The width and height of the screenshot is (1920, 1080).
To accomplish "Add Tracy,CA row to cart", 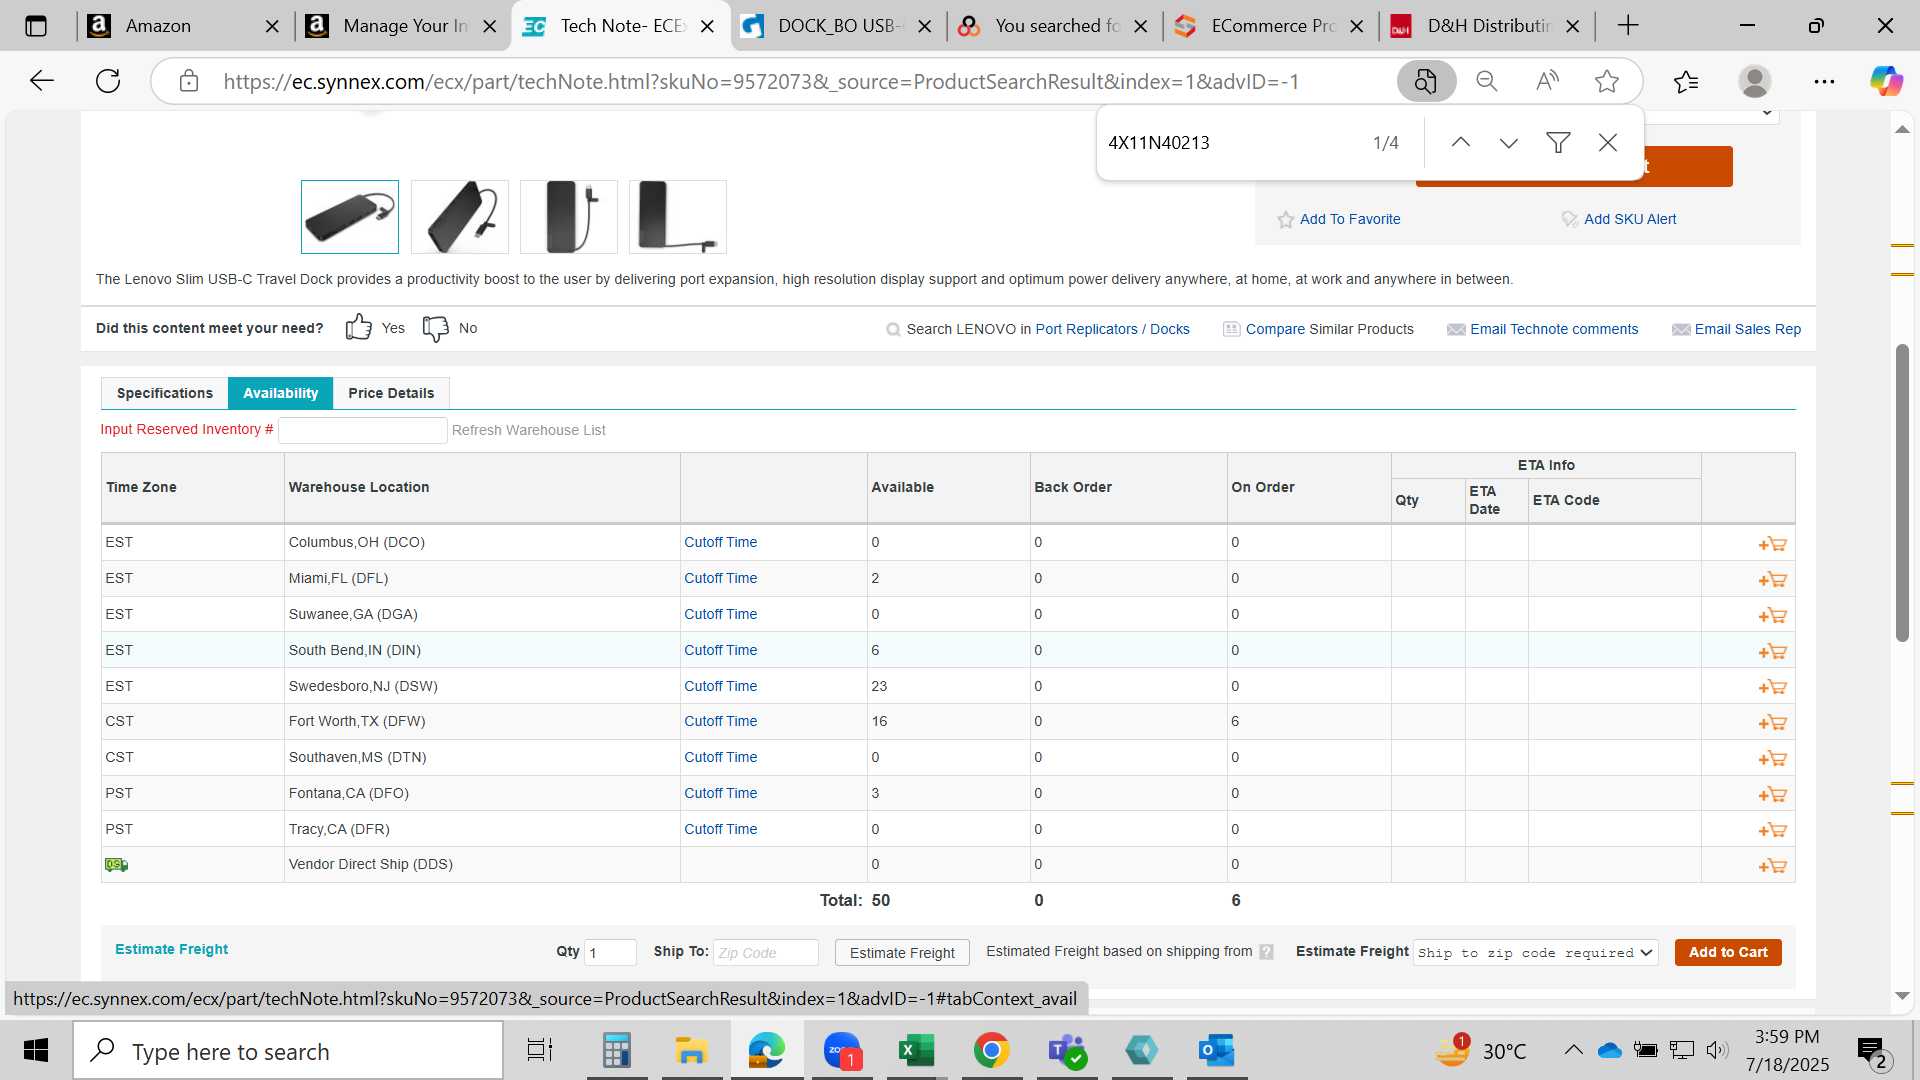I will point(1772,830).
